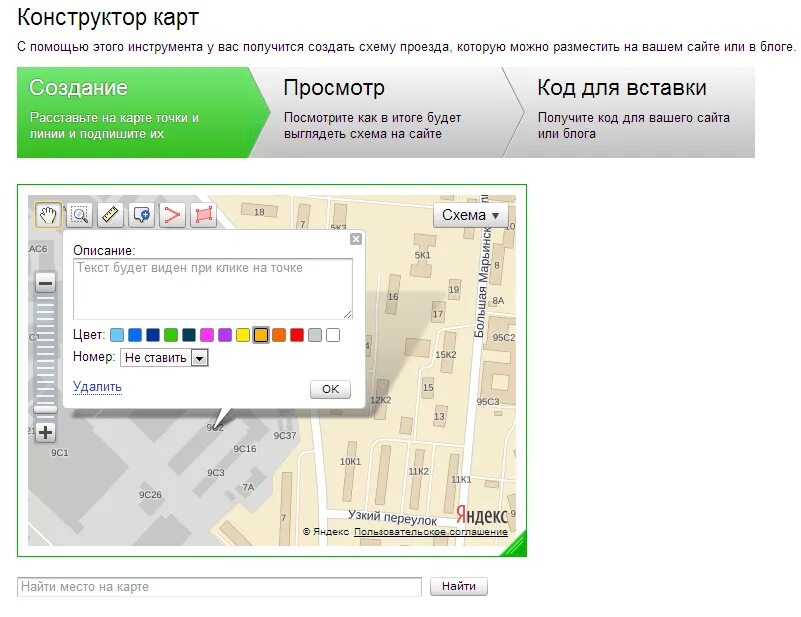Click the 'Найти место на карте' search field
Image resolution: width=801 pixels, height=617 pixels.
(x=219, y=587)
